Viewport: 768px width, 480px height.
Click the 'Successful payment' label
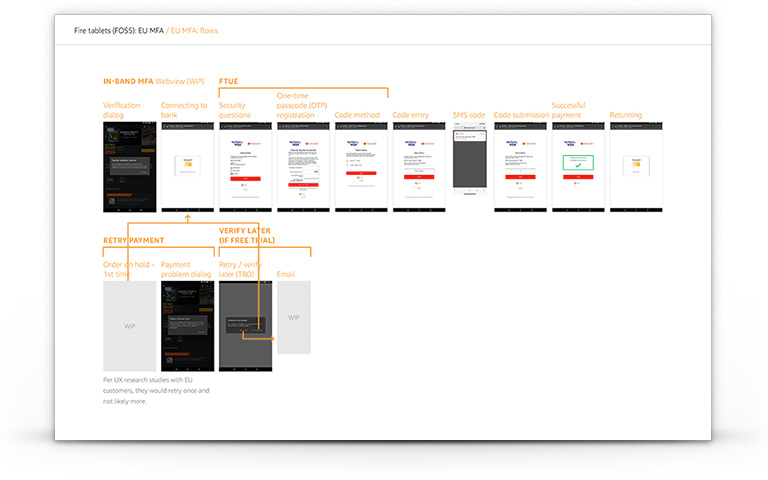pyautogui.click(x=568, y=110)
